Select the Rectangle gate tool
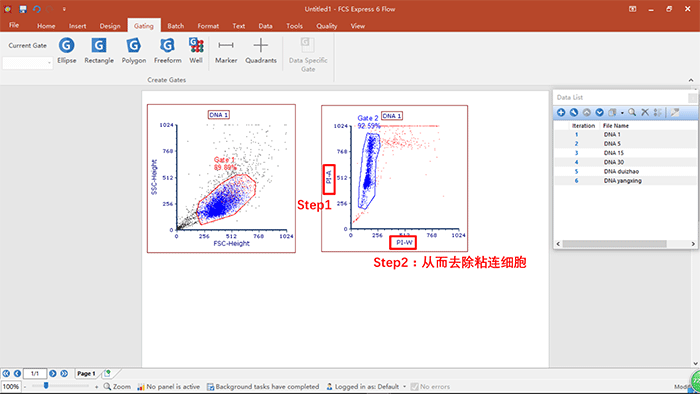This screenshot has width=700, height=394. [x=99, y=51]
